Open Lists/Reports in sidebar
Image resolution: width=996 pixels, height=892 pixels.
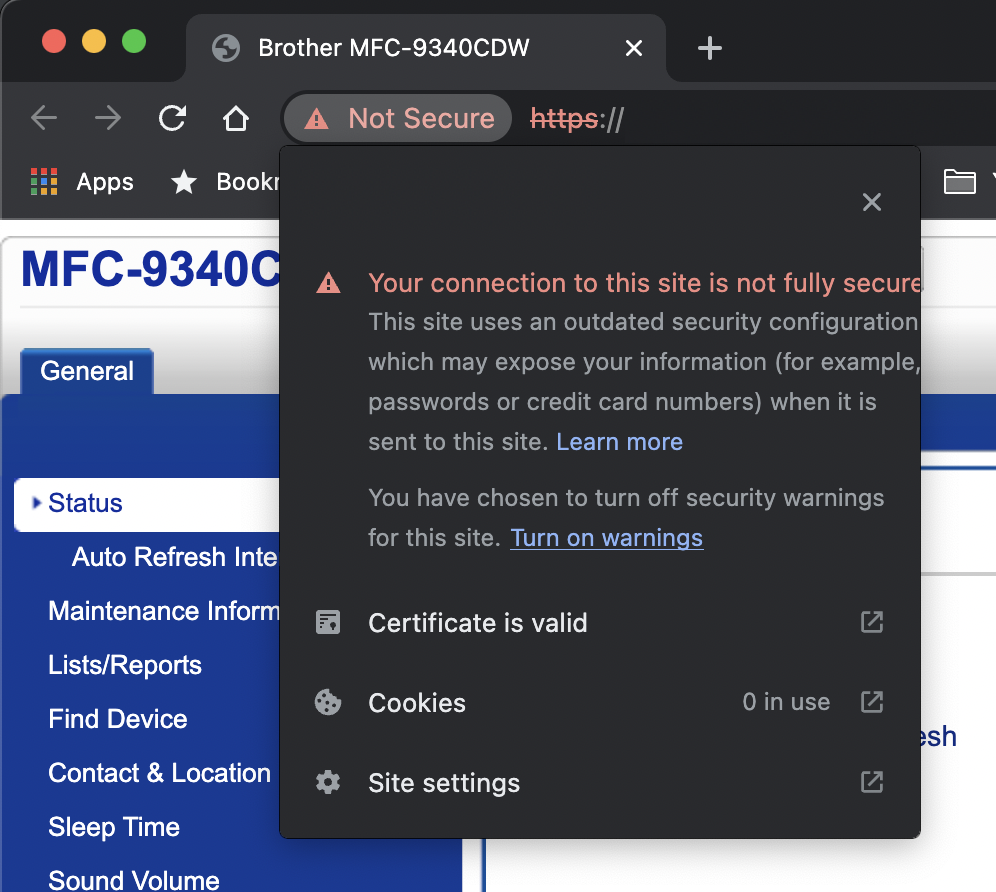(x=125, y=665)
